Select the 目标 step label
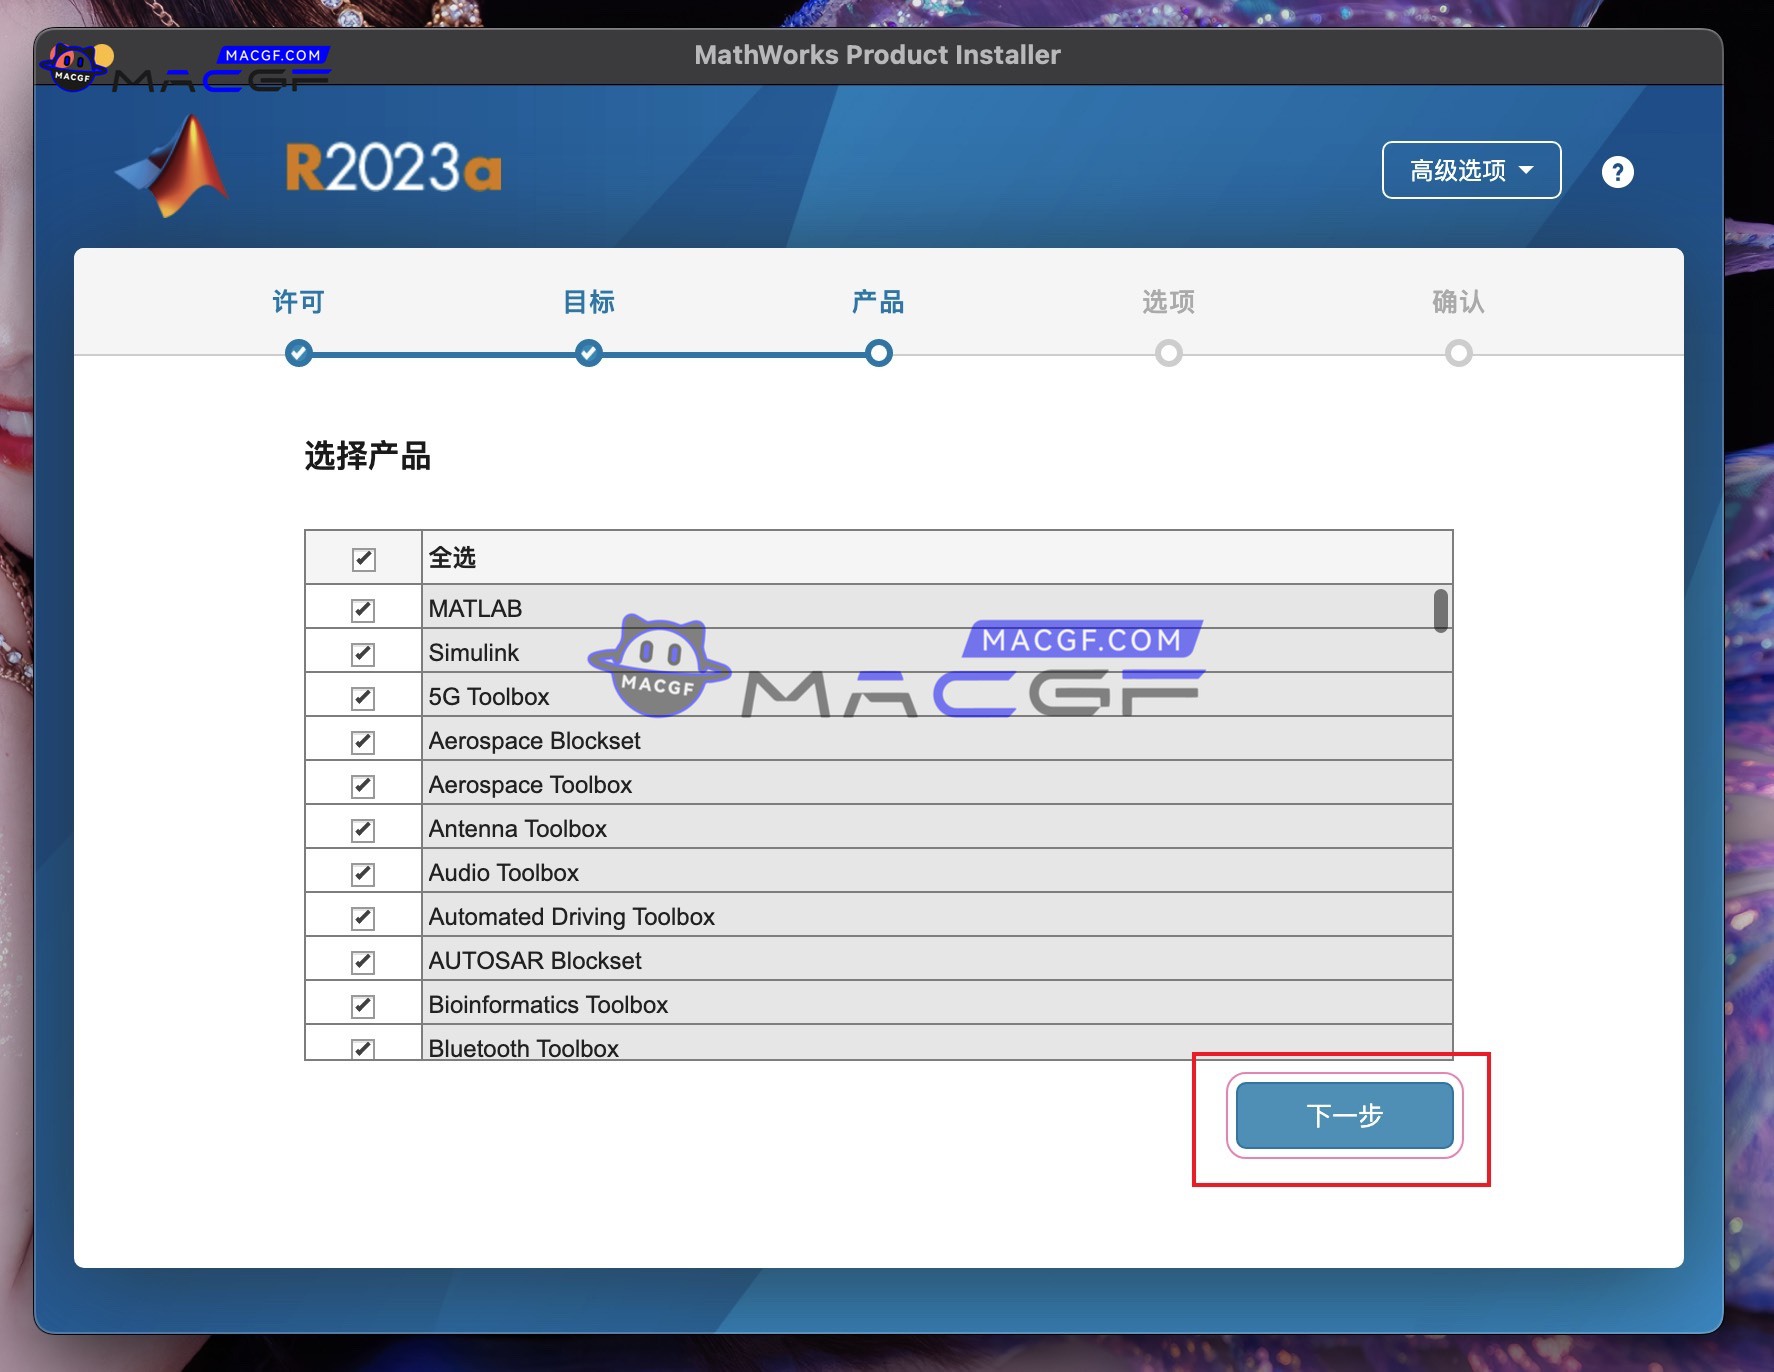Screen dimensions: 1774x1372 click(588, 301)
